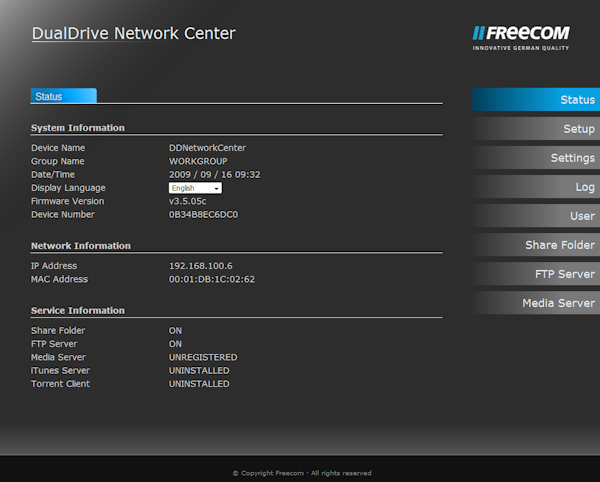Click the Service Information heading
Image resolution: width=600 pixels, height=482 pixels.
pyautogui.click(x=78, y=311)
